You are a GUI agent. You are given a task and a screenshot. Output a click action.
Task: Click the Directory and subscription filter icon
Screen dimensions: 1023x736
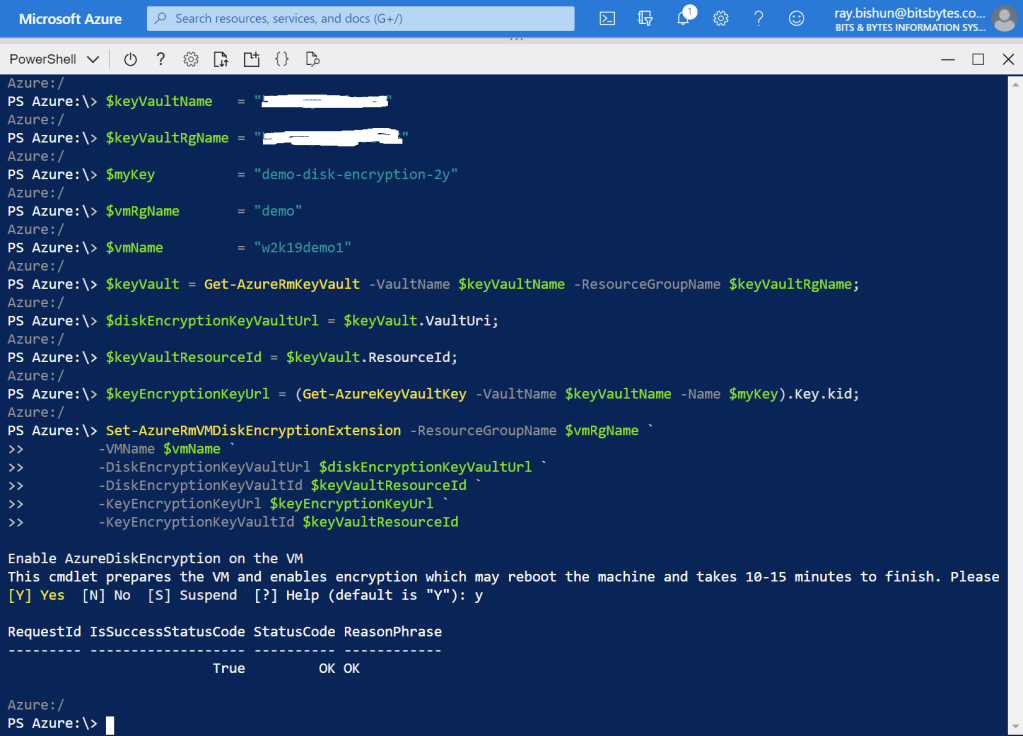[645, 18]
